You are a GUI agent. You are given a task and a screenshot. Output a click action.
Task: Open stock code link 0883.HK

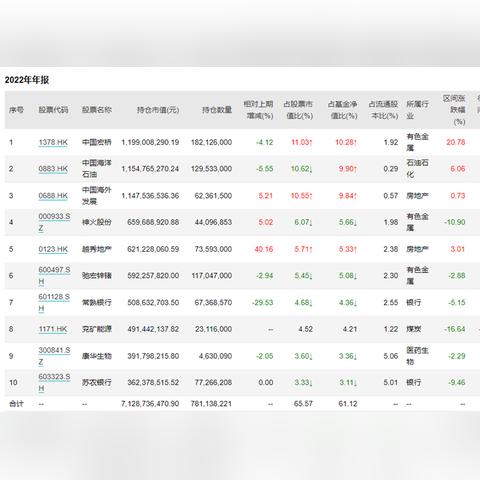(x=53, y=169)
